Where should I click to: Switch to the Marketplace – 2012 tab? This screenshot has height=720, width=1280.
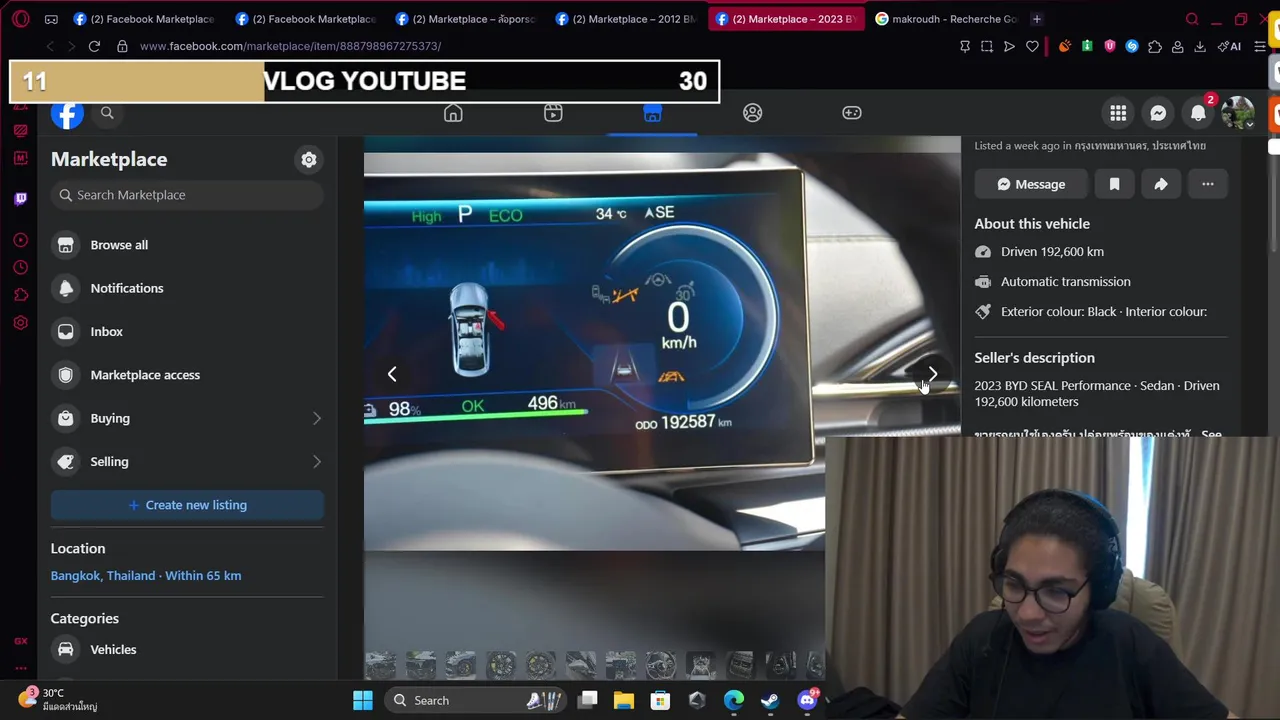[629, 19]
